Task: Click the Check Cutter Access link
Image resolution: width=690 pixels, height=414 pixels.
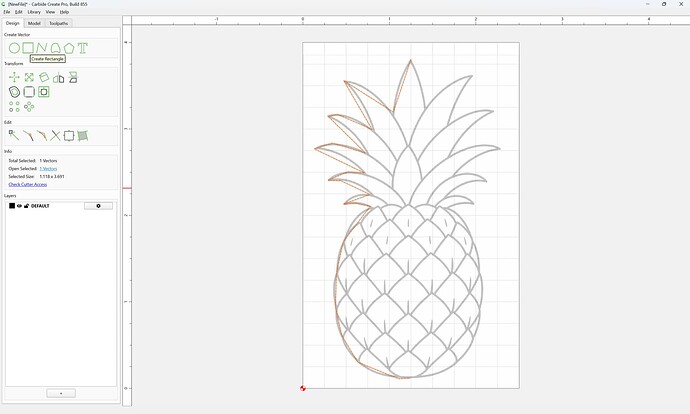Action: click(28, 184)
